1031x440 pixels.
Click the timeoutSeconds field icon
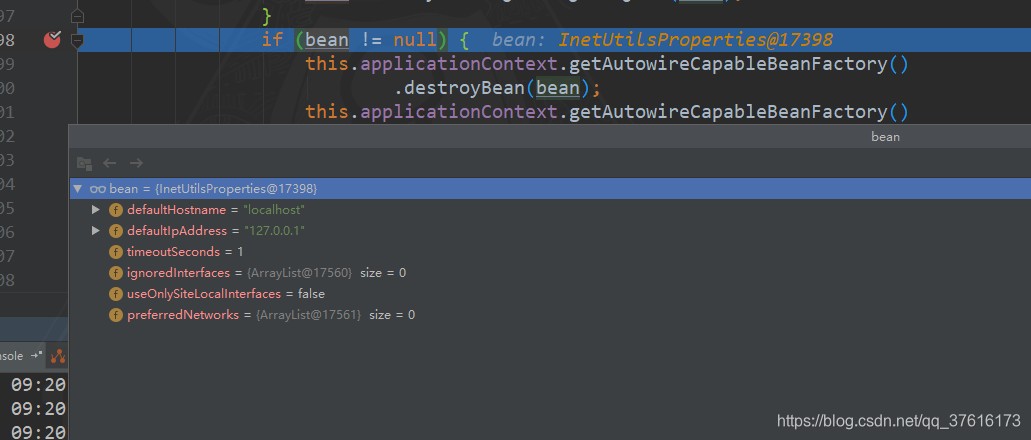116,252
